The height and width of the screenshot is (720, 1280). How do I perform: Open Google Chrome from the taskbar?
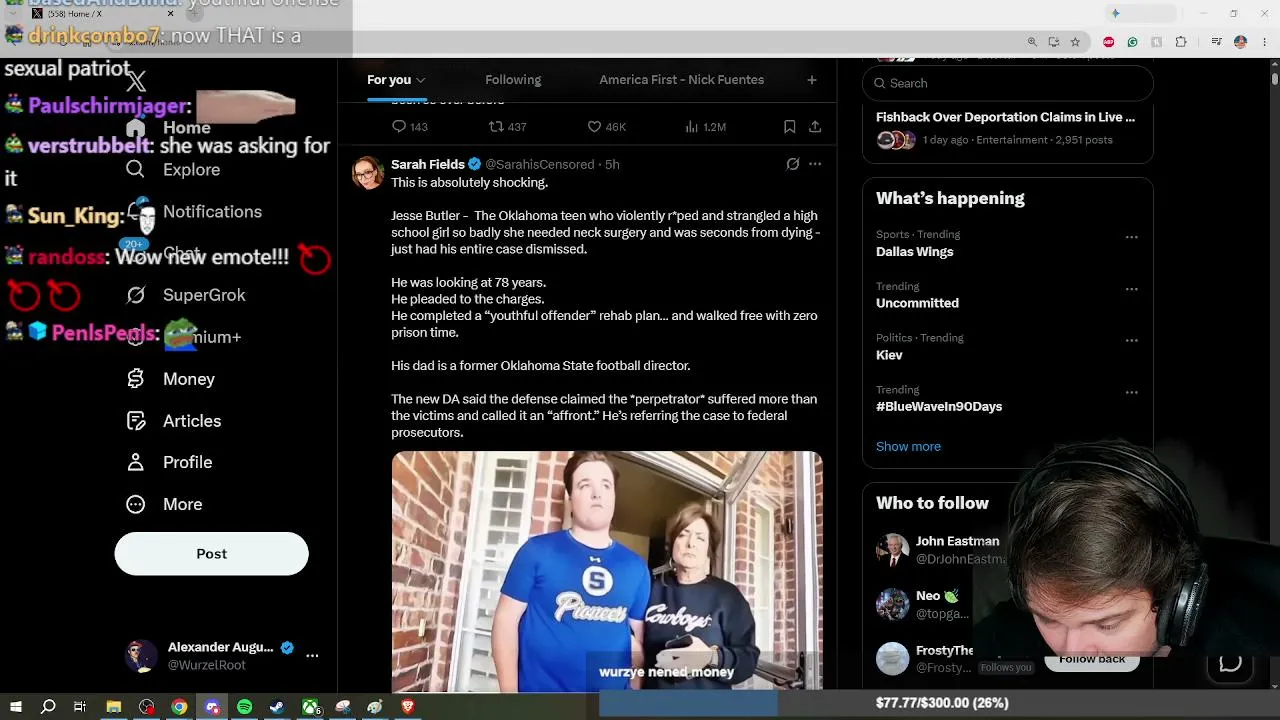tap(179, 707)
